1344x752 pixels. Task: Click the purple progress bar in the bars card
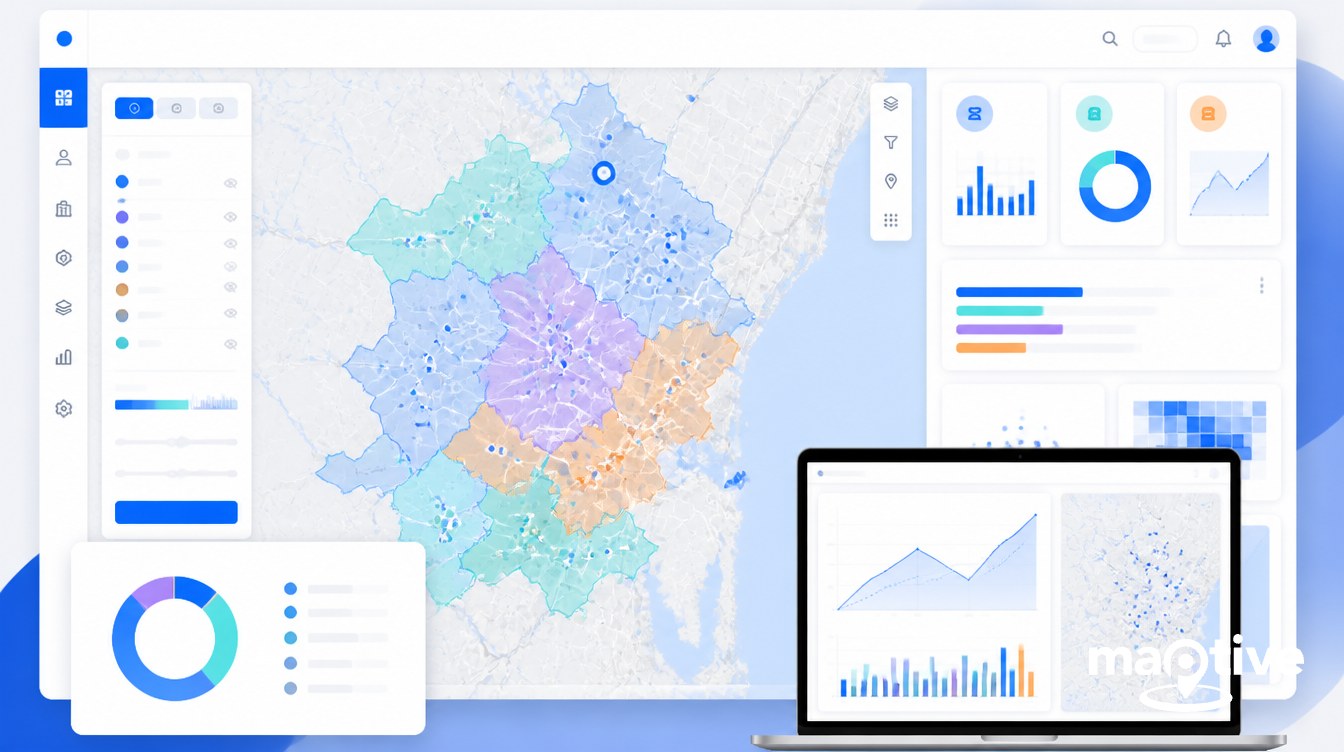point(1009,329)
